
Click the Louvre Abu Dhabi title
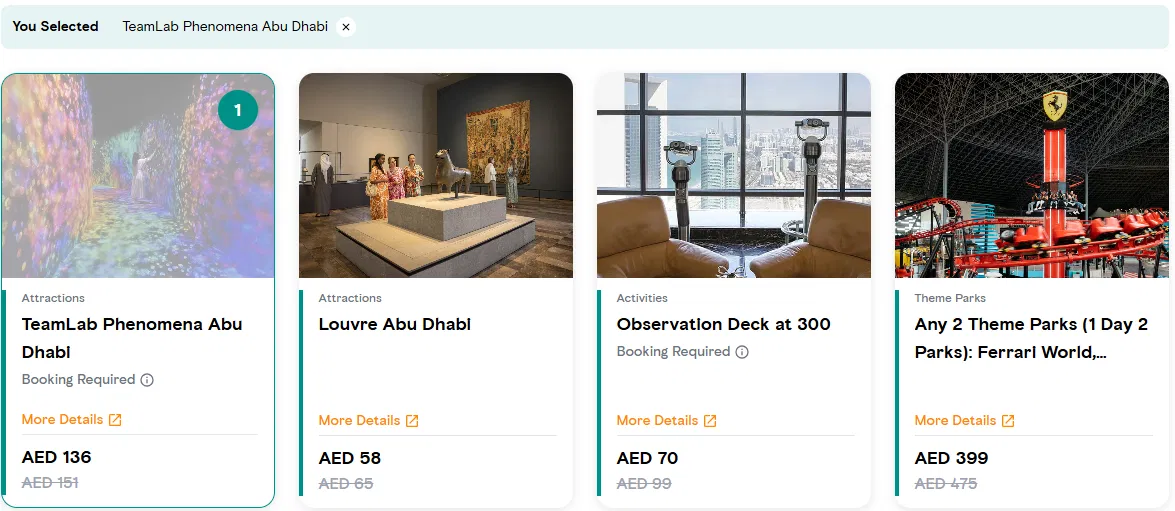point(394,324)
